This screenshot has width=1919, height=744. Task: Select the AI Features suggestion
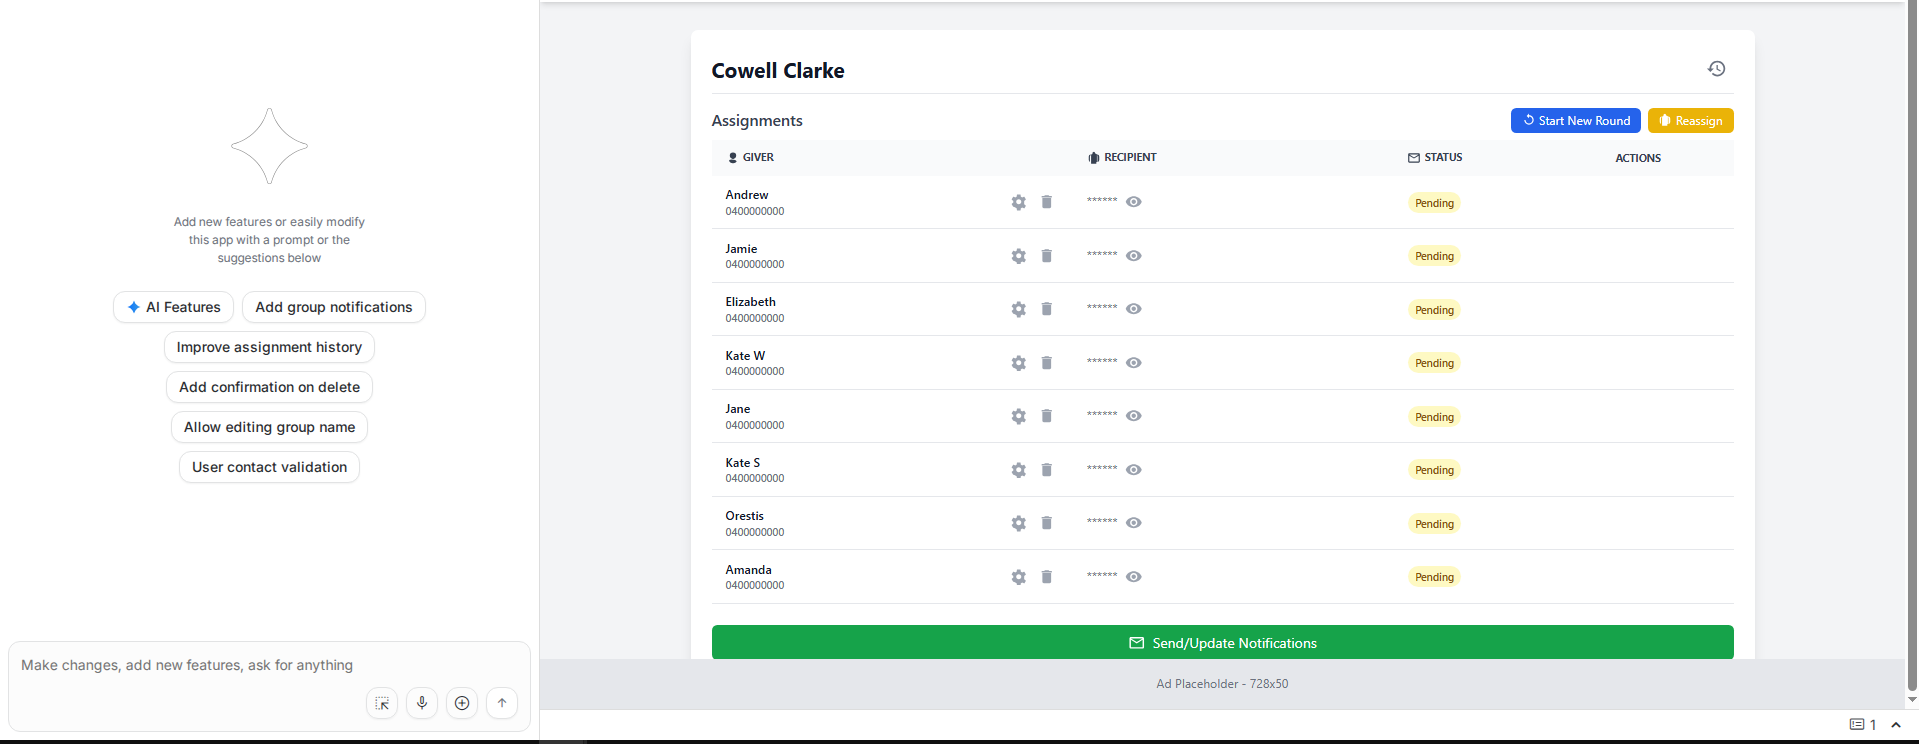pyautogui.click(x=174, y=307)
